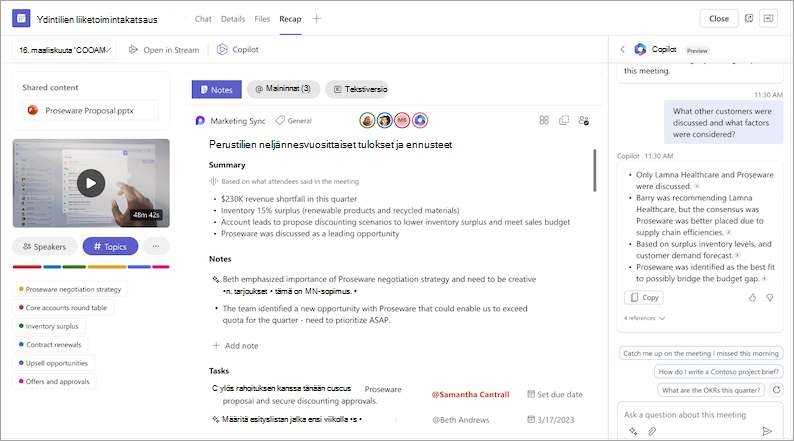794x441 pixels.
Task: Click the MB participant avatar
Action: [x=402, y=120]
